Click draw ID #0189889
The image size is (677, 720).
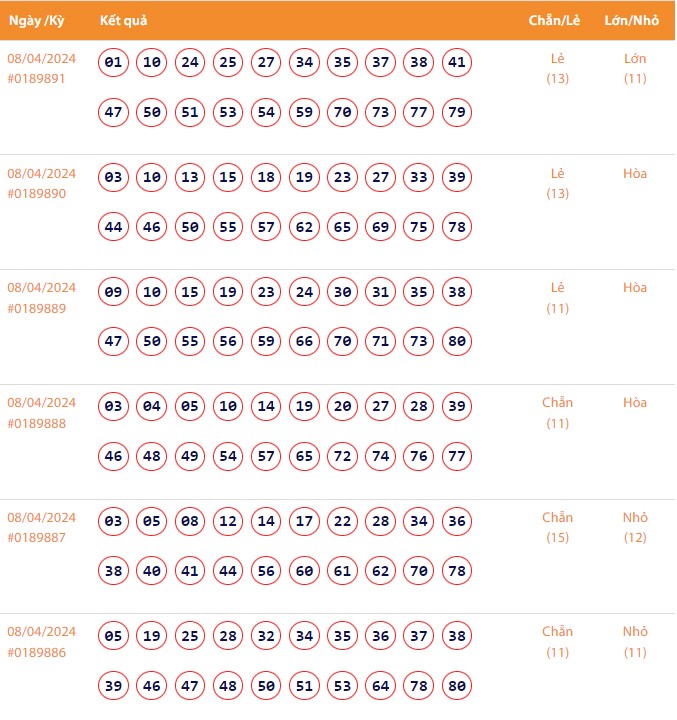36,309
